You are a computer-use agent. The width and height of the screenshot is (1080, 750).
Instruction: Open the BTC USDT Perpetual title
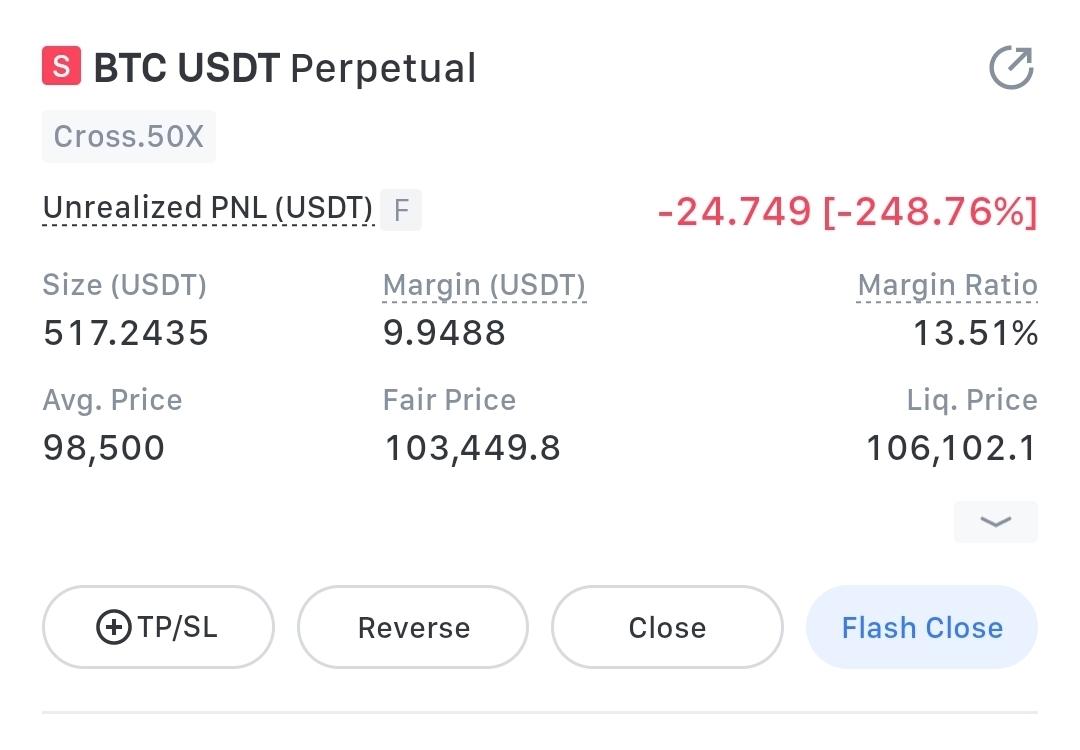pos(284,67)
